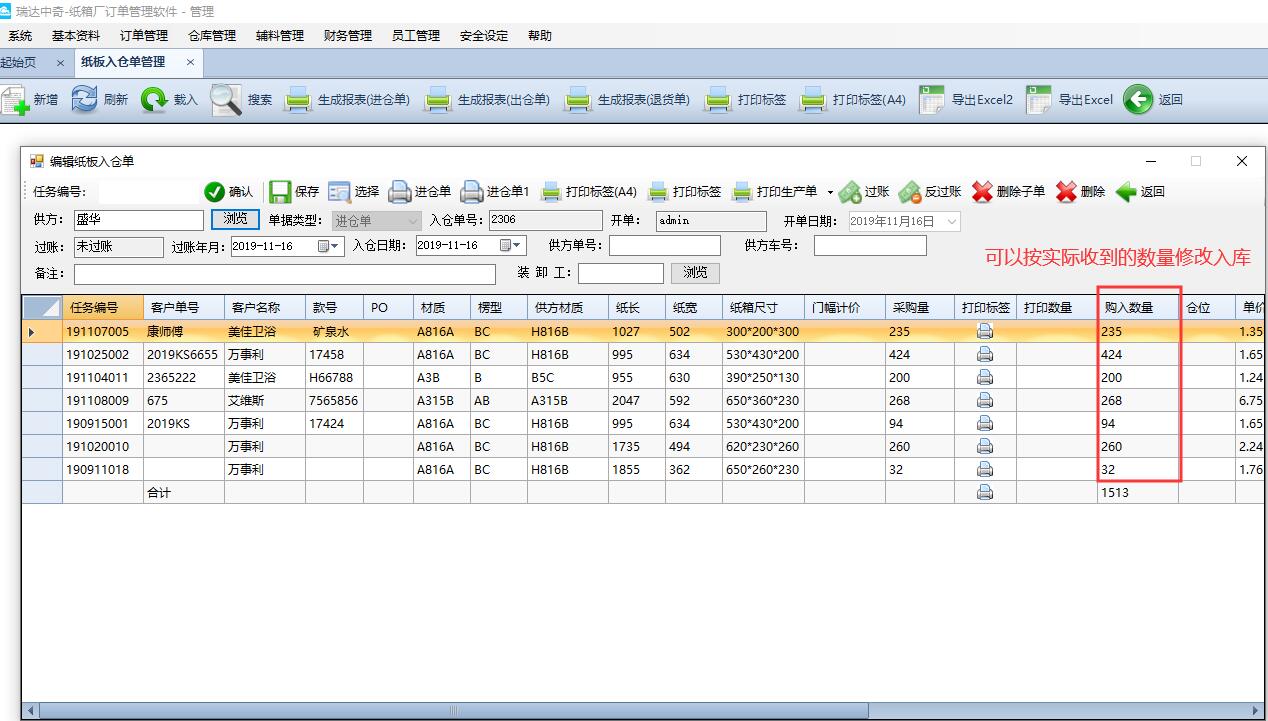Screen dimensions: 1268x721
Task: Print label for task 191025002 row
Action: coord(985,354)
